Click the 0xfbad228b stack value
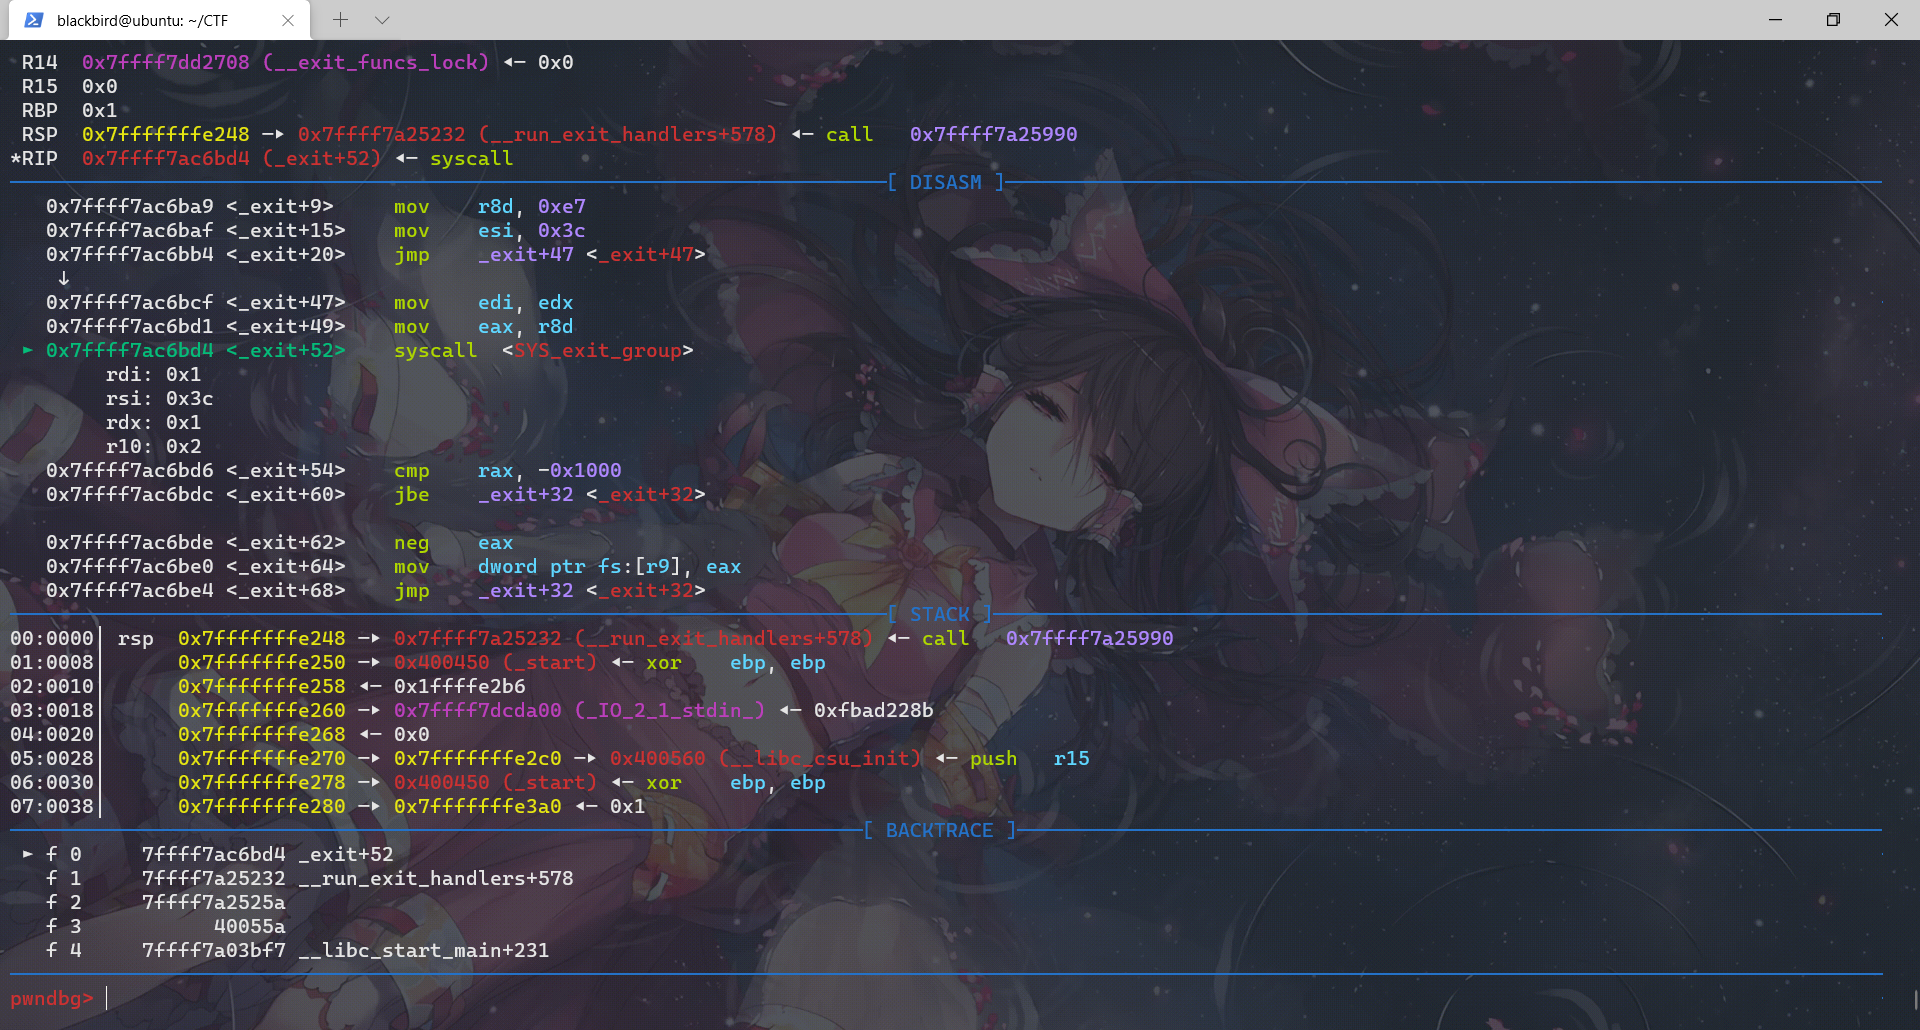Image resolution: width=1920 pixels, height=1030 pixels. pyautogui.click(x=874, y=710)
